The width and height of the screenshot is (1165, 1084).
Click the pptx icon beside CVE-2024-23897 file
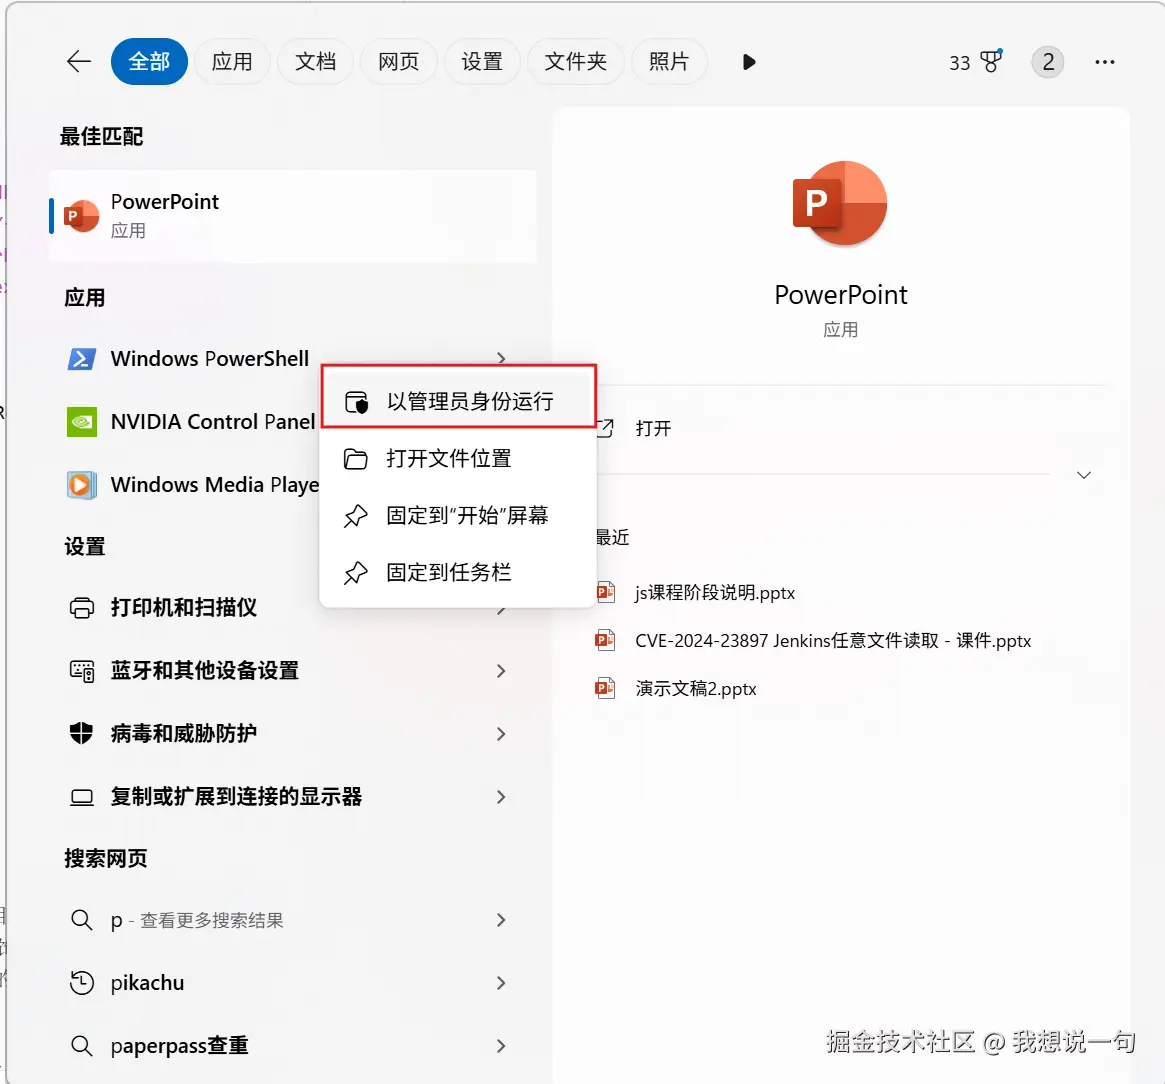click(606, 640)
